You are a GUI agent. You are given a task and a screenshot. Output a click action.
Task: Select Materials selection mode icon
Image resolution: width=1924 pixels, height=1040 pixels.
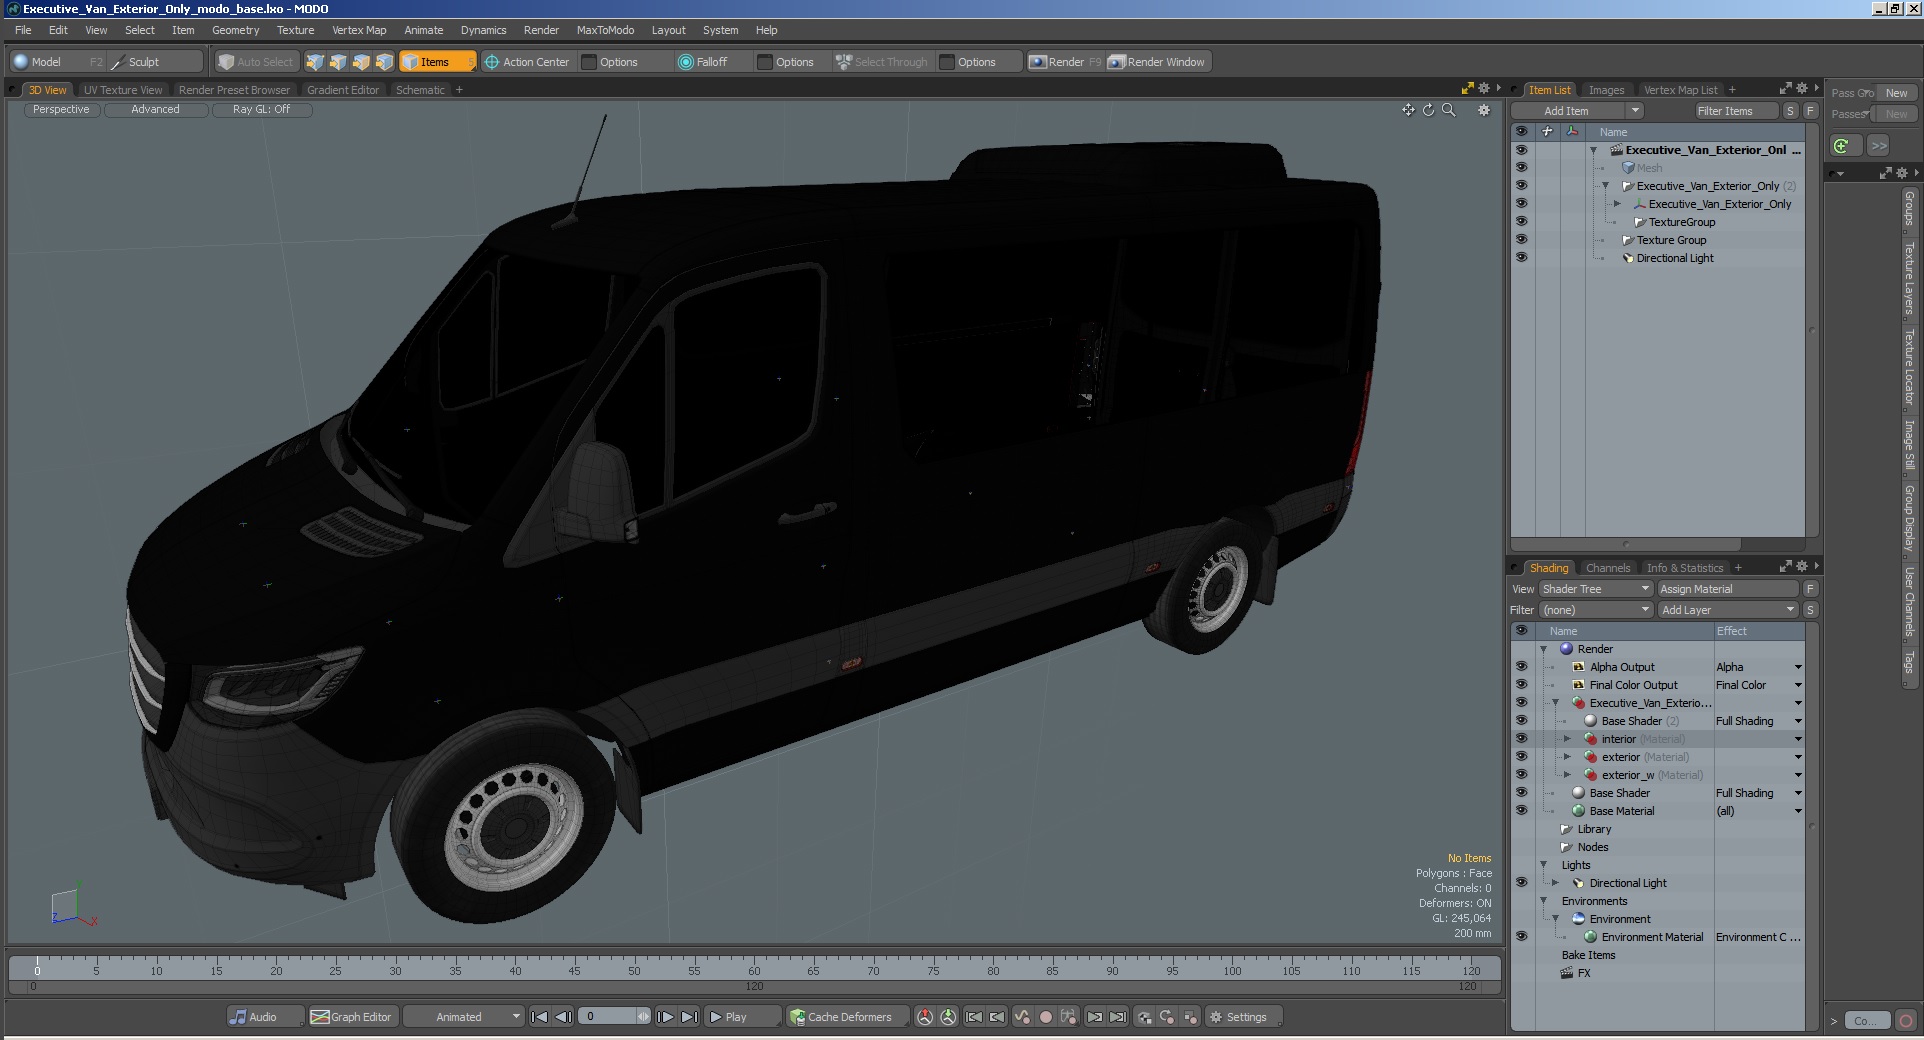pyautogui.click(x=384, y=62)
